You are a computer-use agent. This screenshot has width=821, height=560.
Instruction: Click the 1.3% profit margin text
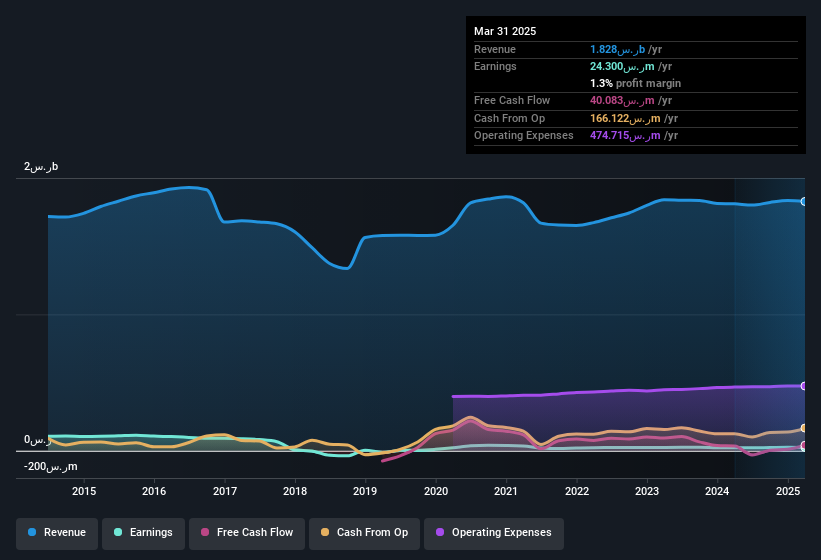pos(635,83)
